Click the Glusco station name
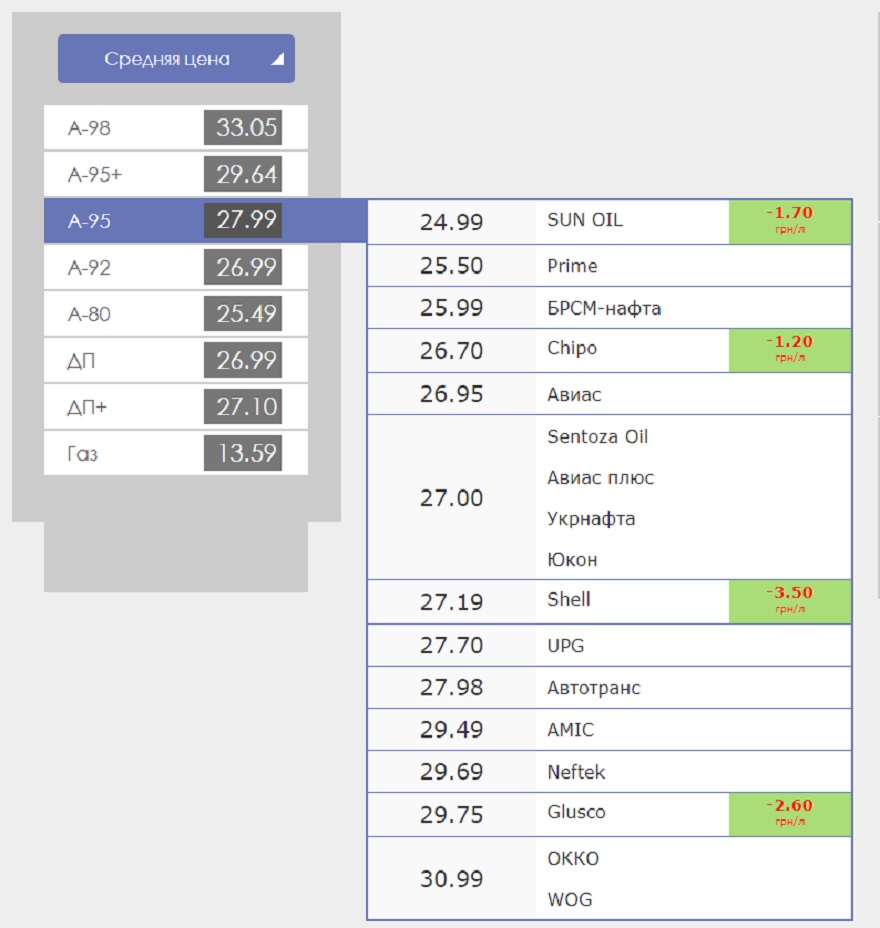This screenshot has width=880, height=928. coord(576,812)
